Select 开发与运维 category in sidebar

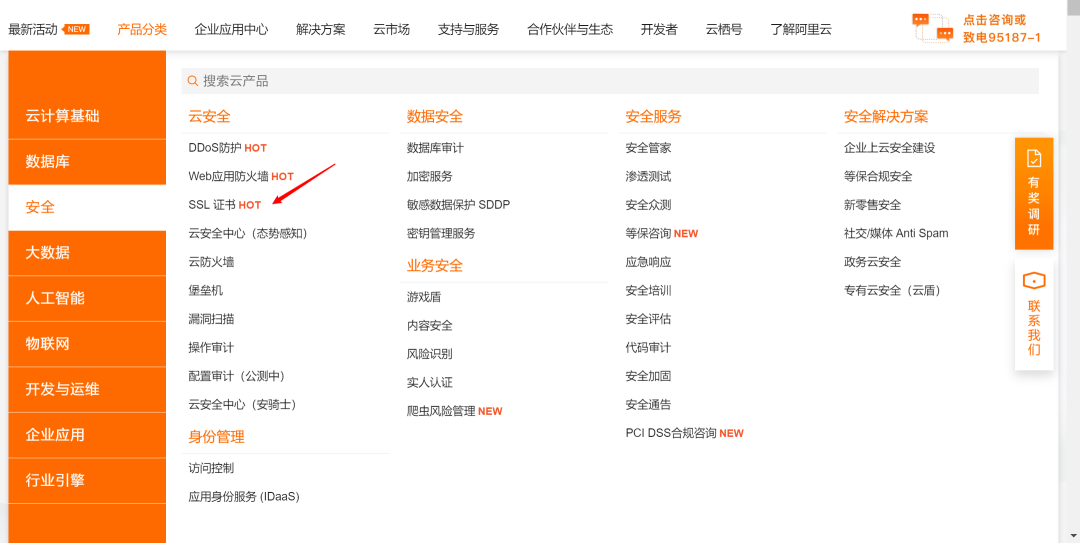[x=87, y=389]
